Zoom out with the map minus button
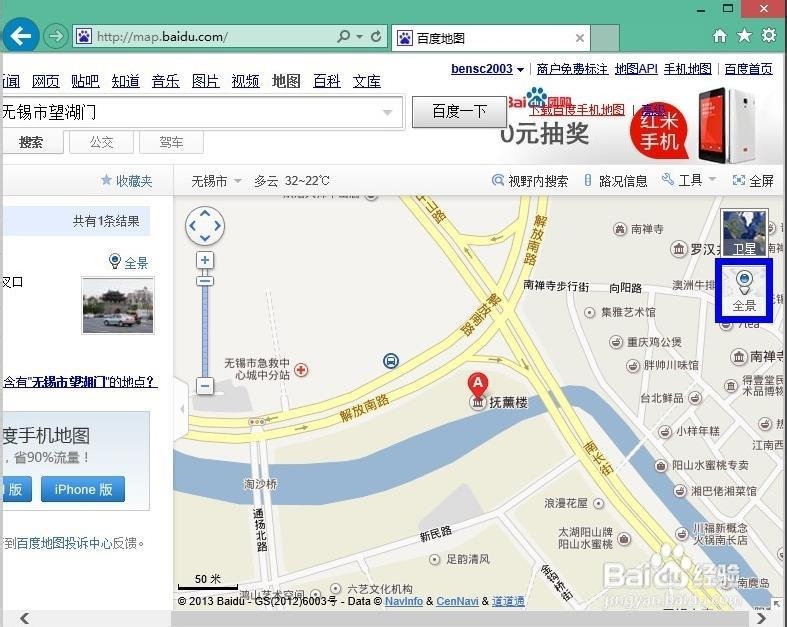This screenshot has width=787, height=627. 205,386
